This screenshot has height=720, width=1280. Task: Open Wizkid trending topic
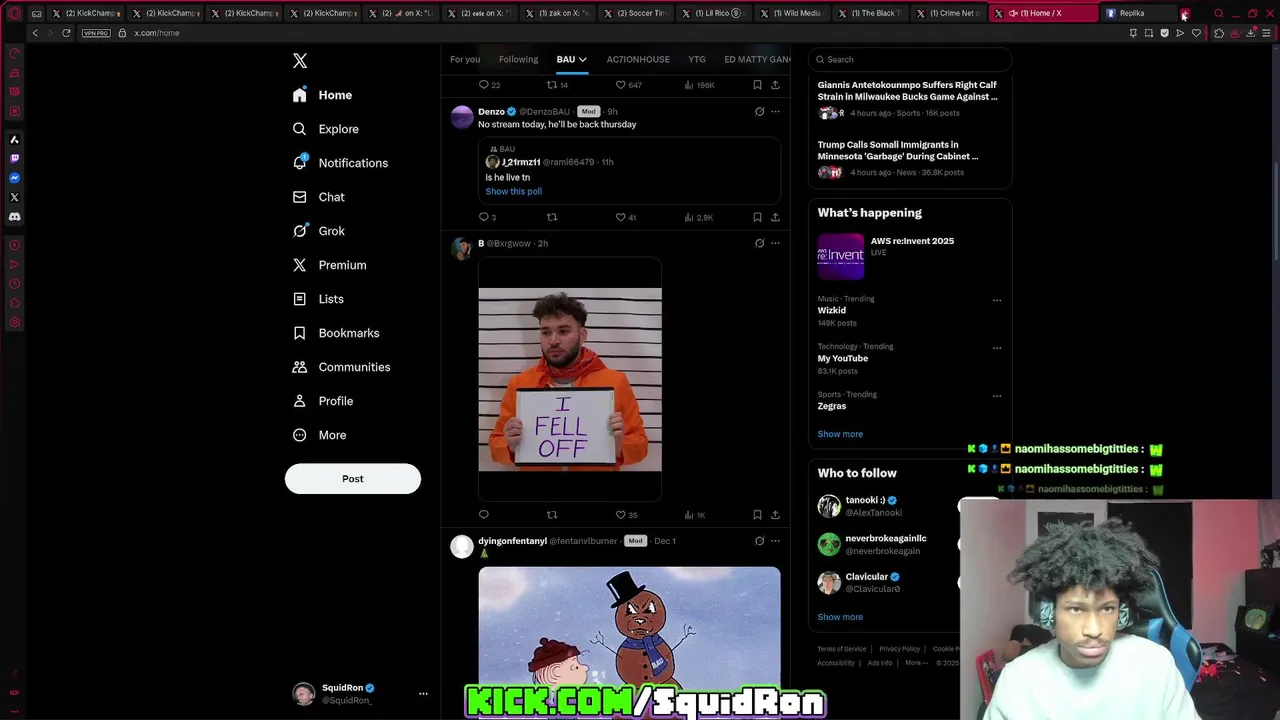(832, 310)
